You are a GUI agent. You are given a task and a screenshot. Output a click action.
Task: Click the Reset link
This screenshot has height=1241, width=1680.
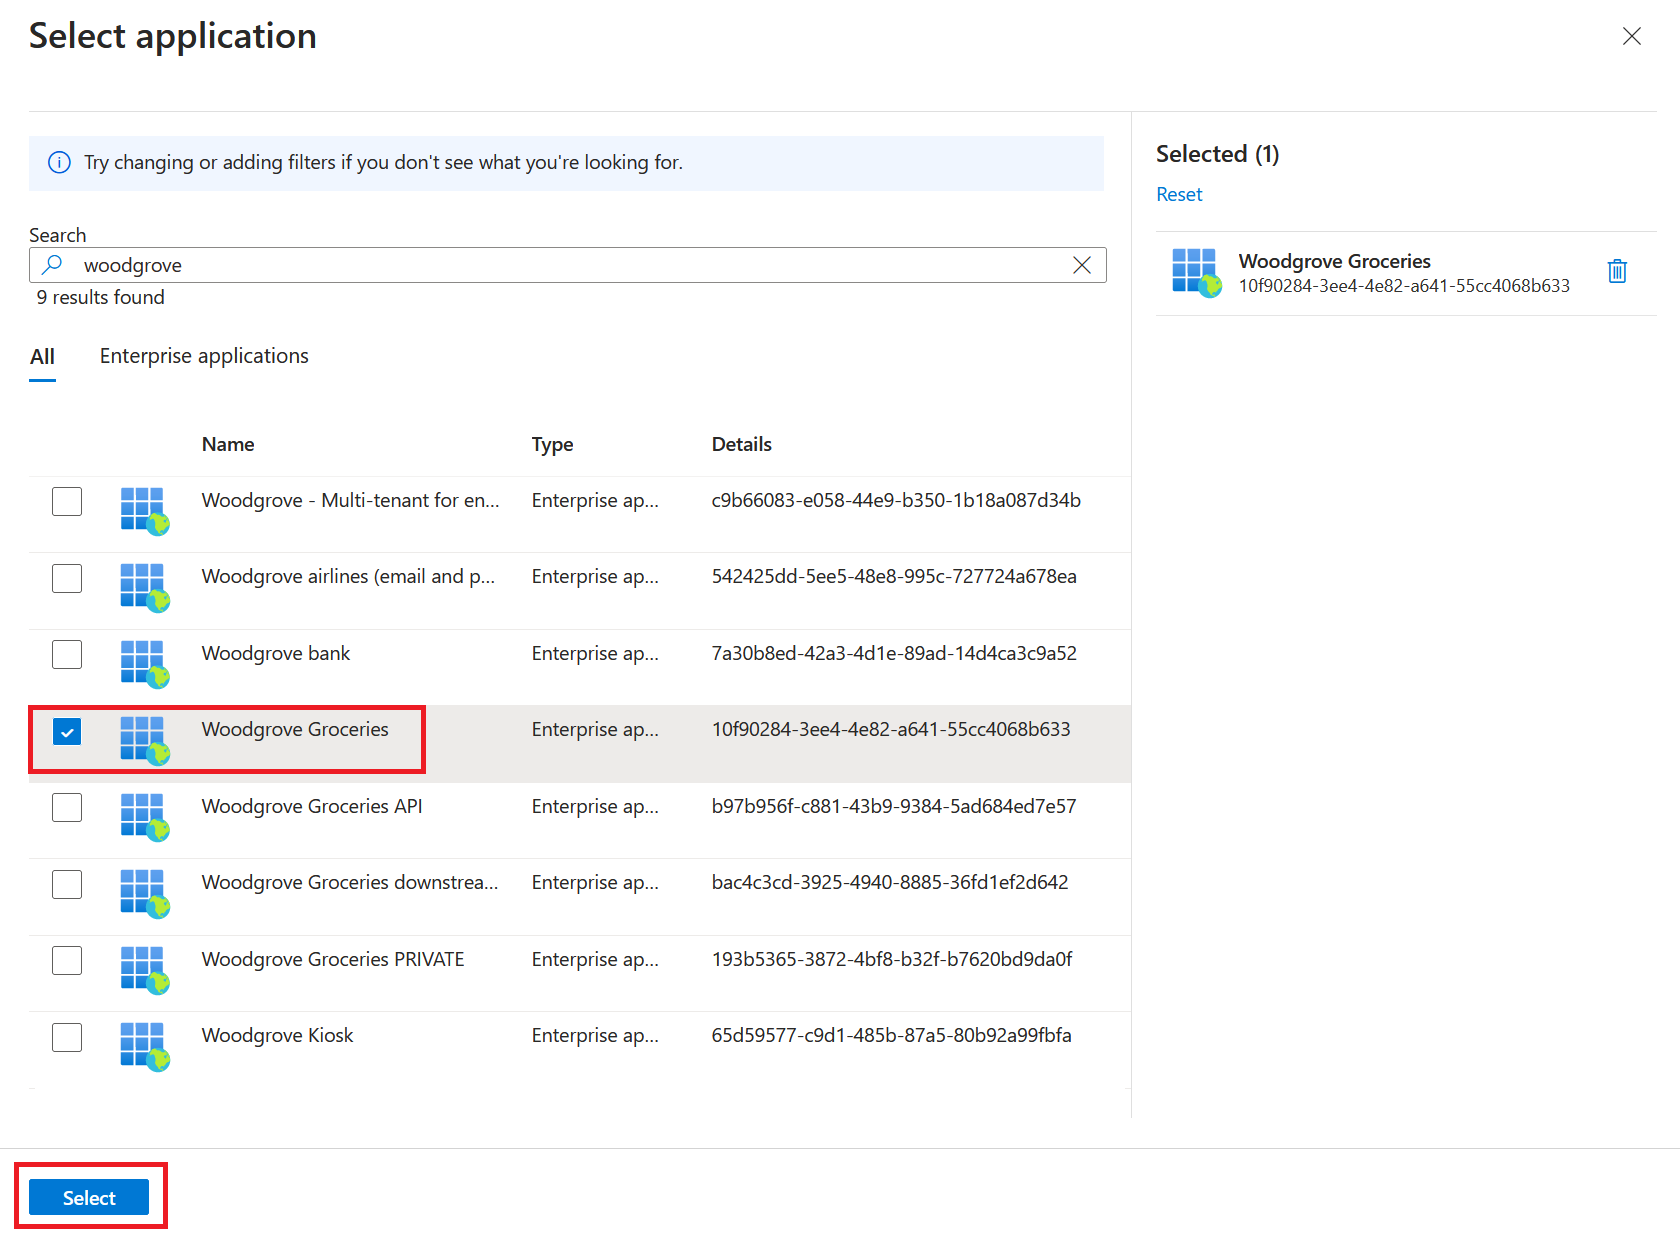point(1179,195)
